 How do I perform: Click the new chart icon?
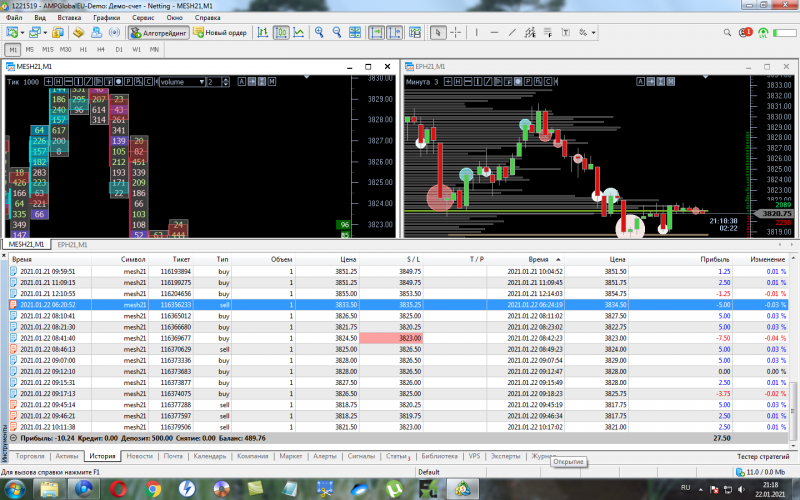point(12,33)
